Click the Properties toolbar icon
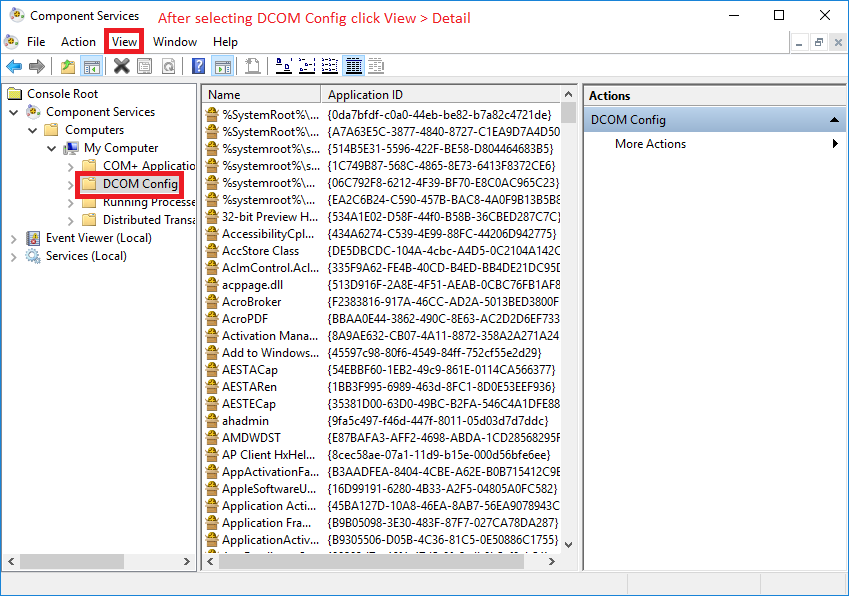849x596 pixels. [145, 67]
